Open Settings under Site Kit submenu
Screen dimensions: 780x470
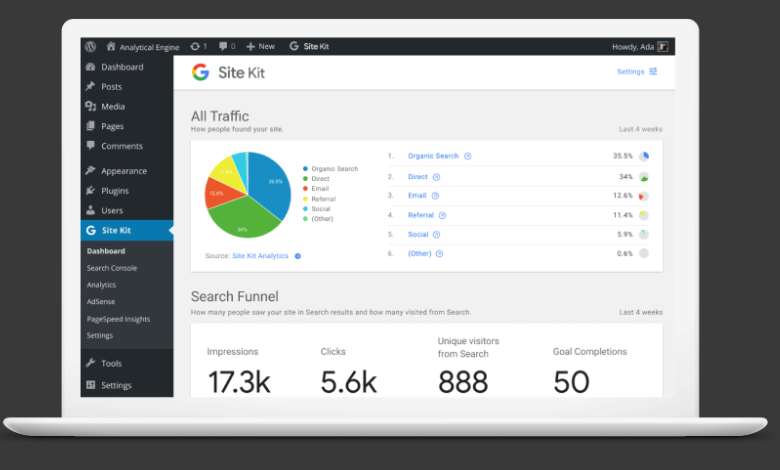99,335
